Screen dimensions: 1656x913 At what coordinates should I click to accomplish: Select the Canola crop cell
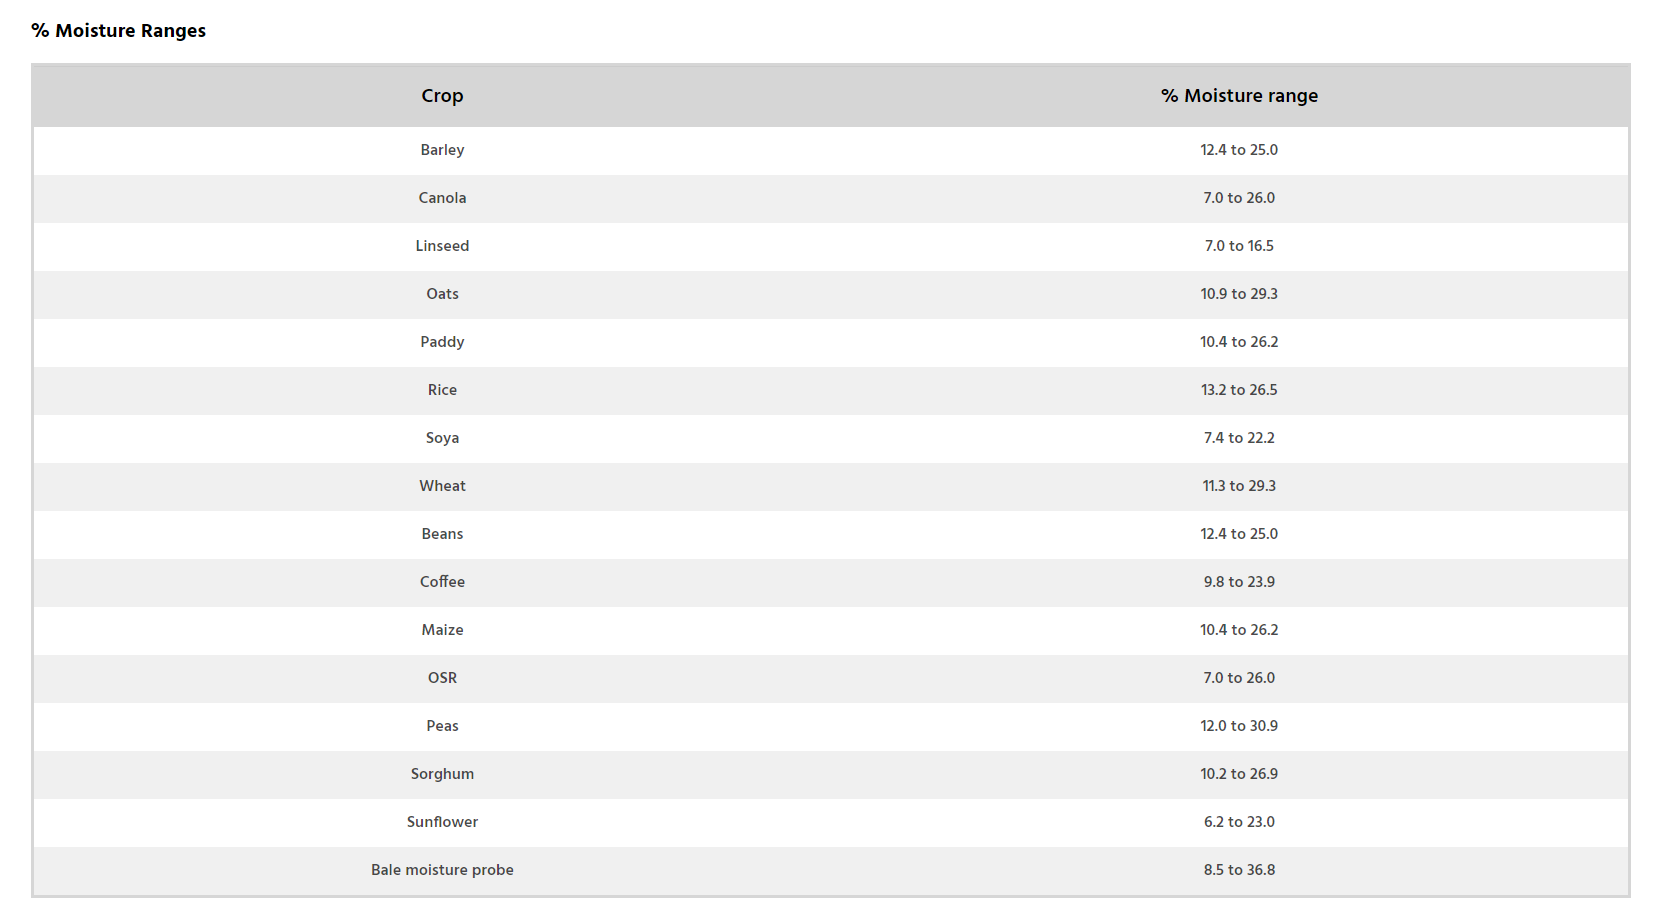pos(442,198)
